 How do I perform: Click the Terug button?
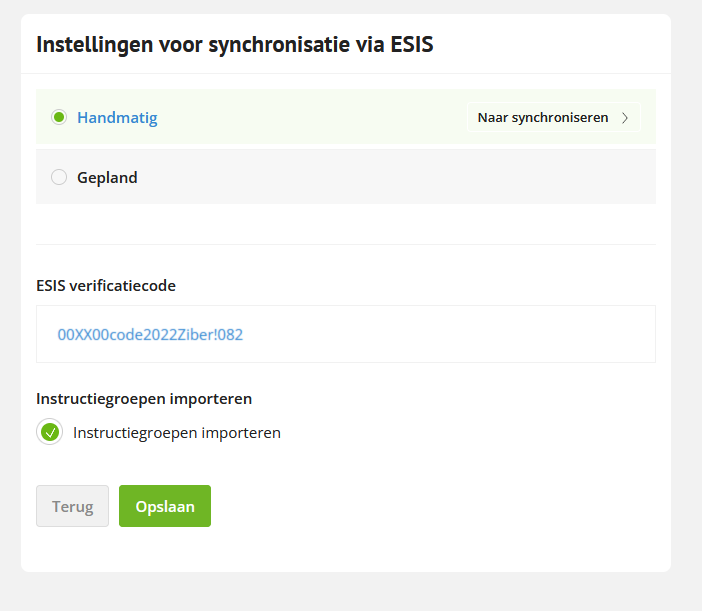click(73, 506)
